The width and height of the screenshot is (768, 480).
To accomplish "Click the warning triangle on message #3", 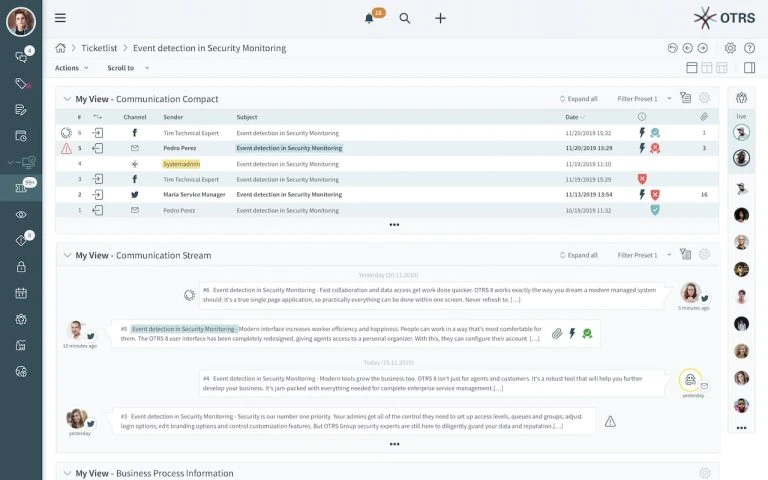I will point(610,421).
